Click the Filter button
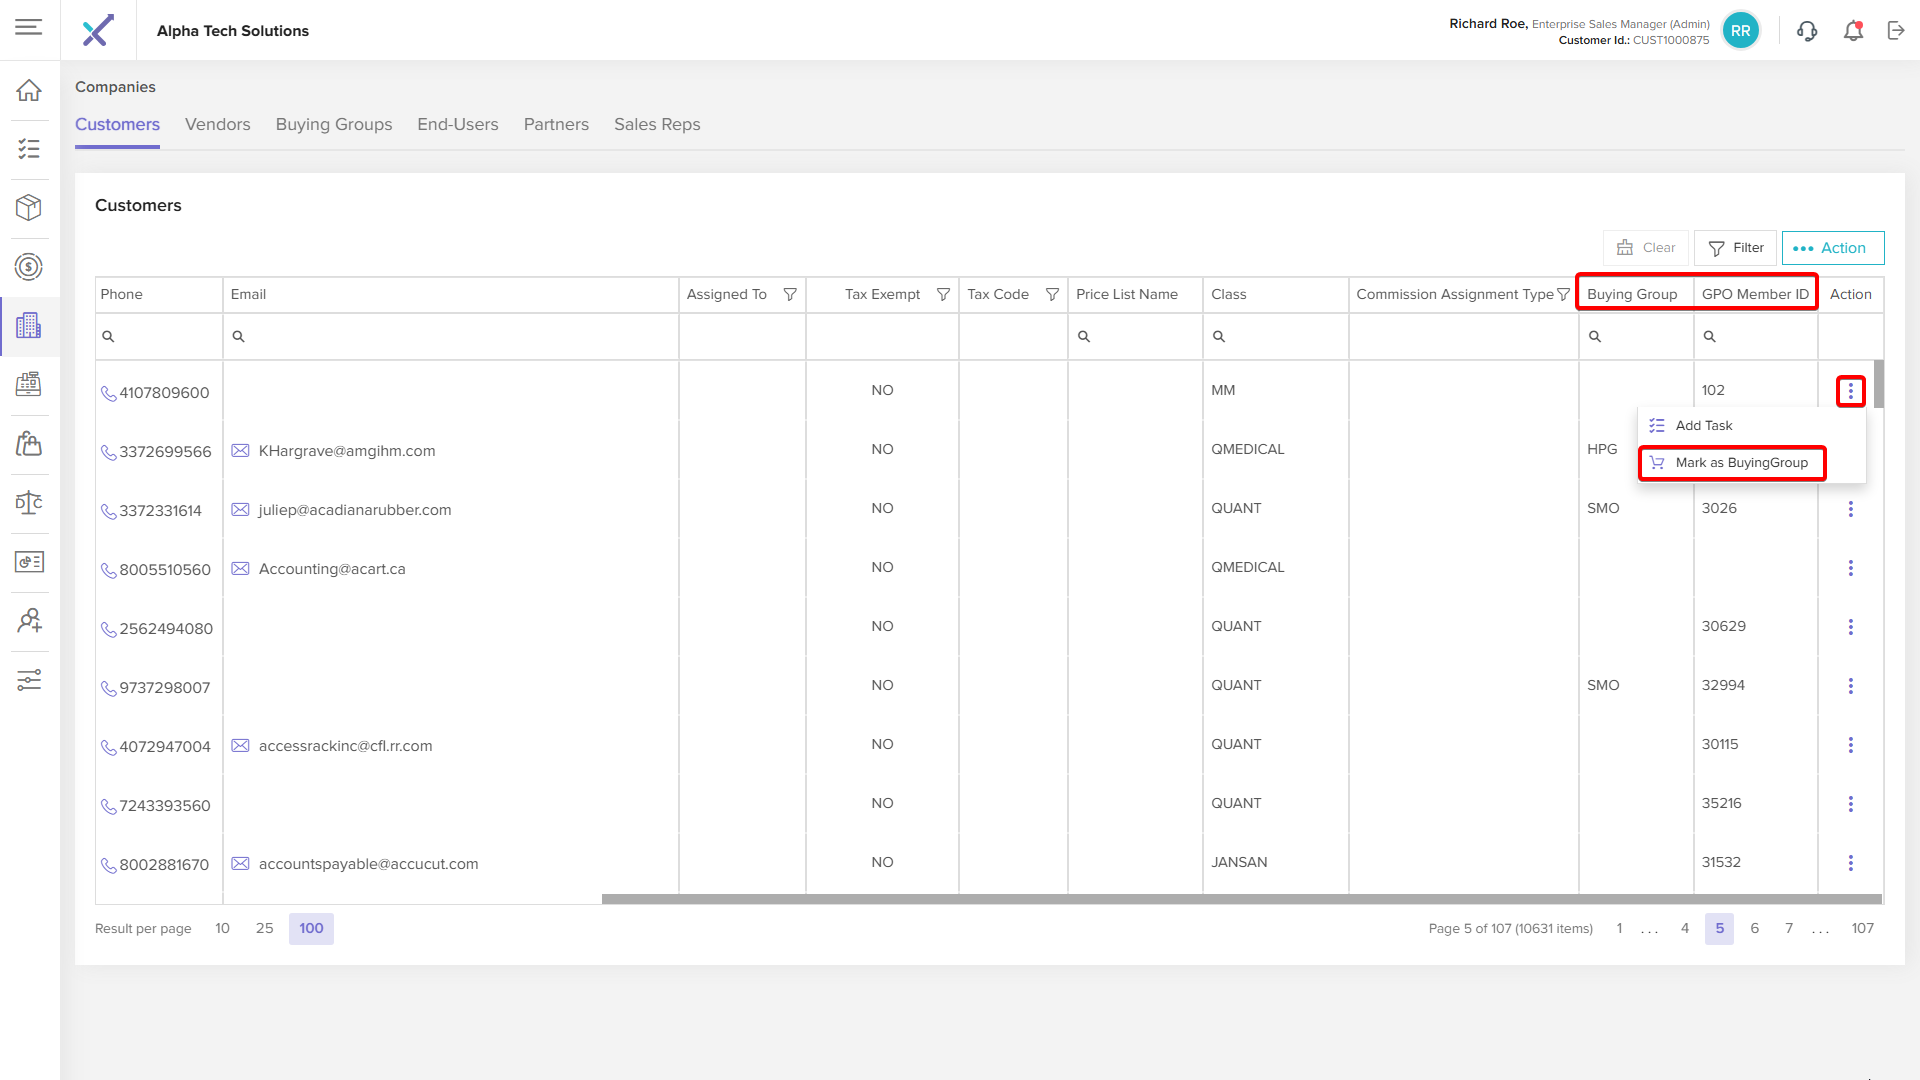Image resolution: width=1920 pixels, height=1080 pixels. click(1735, 248)
